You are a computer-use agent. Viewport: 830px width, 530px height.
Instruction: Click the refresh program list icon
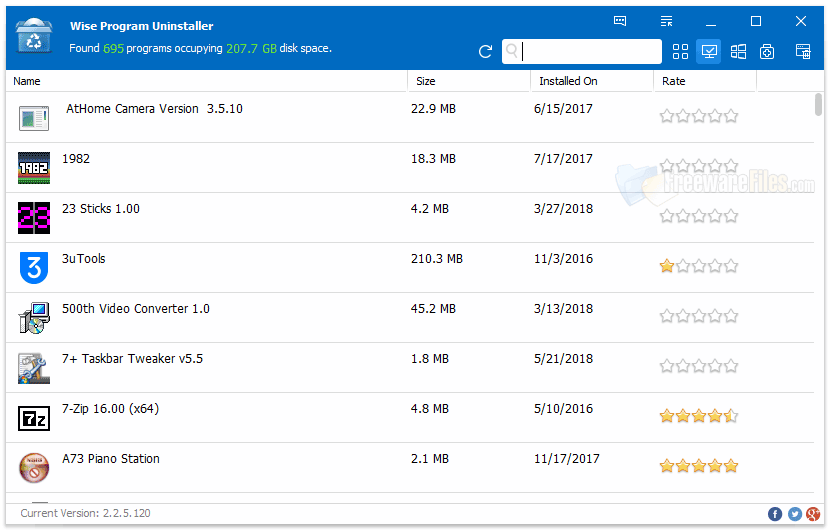(485, 51)
